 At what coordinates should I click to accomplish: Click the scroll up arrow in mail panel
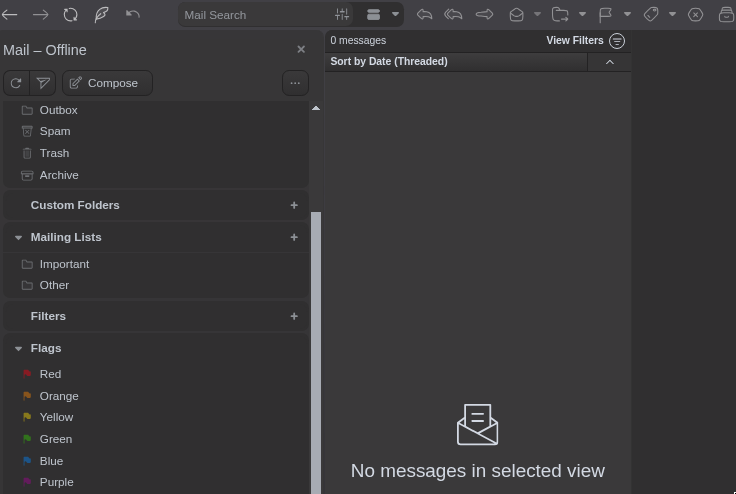coord(316,108)
